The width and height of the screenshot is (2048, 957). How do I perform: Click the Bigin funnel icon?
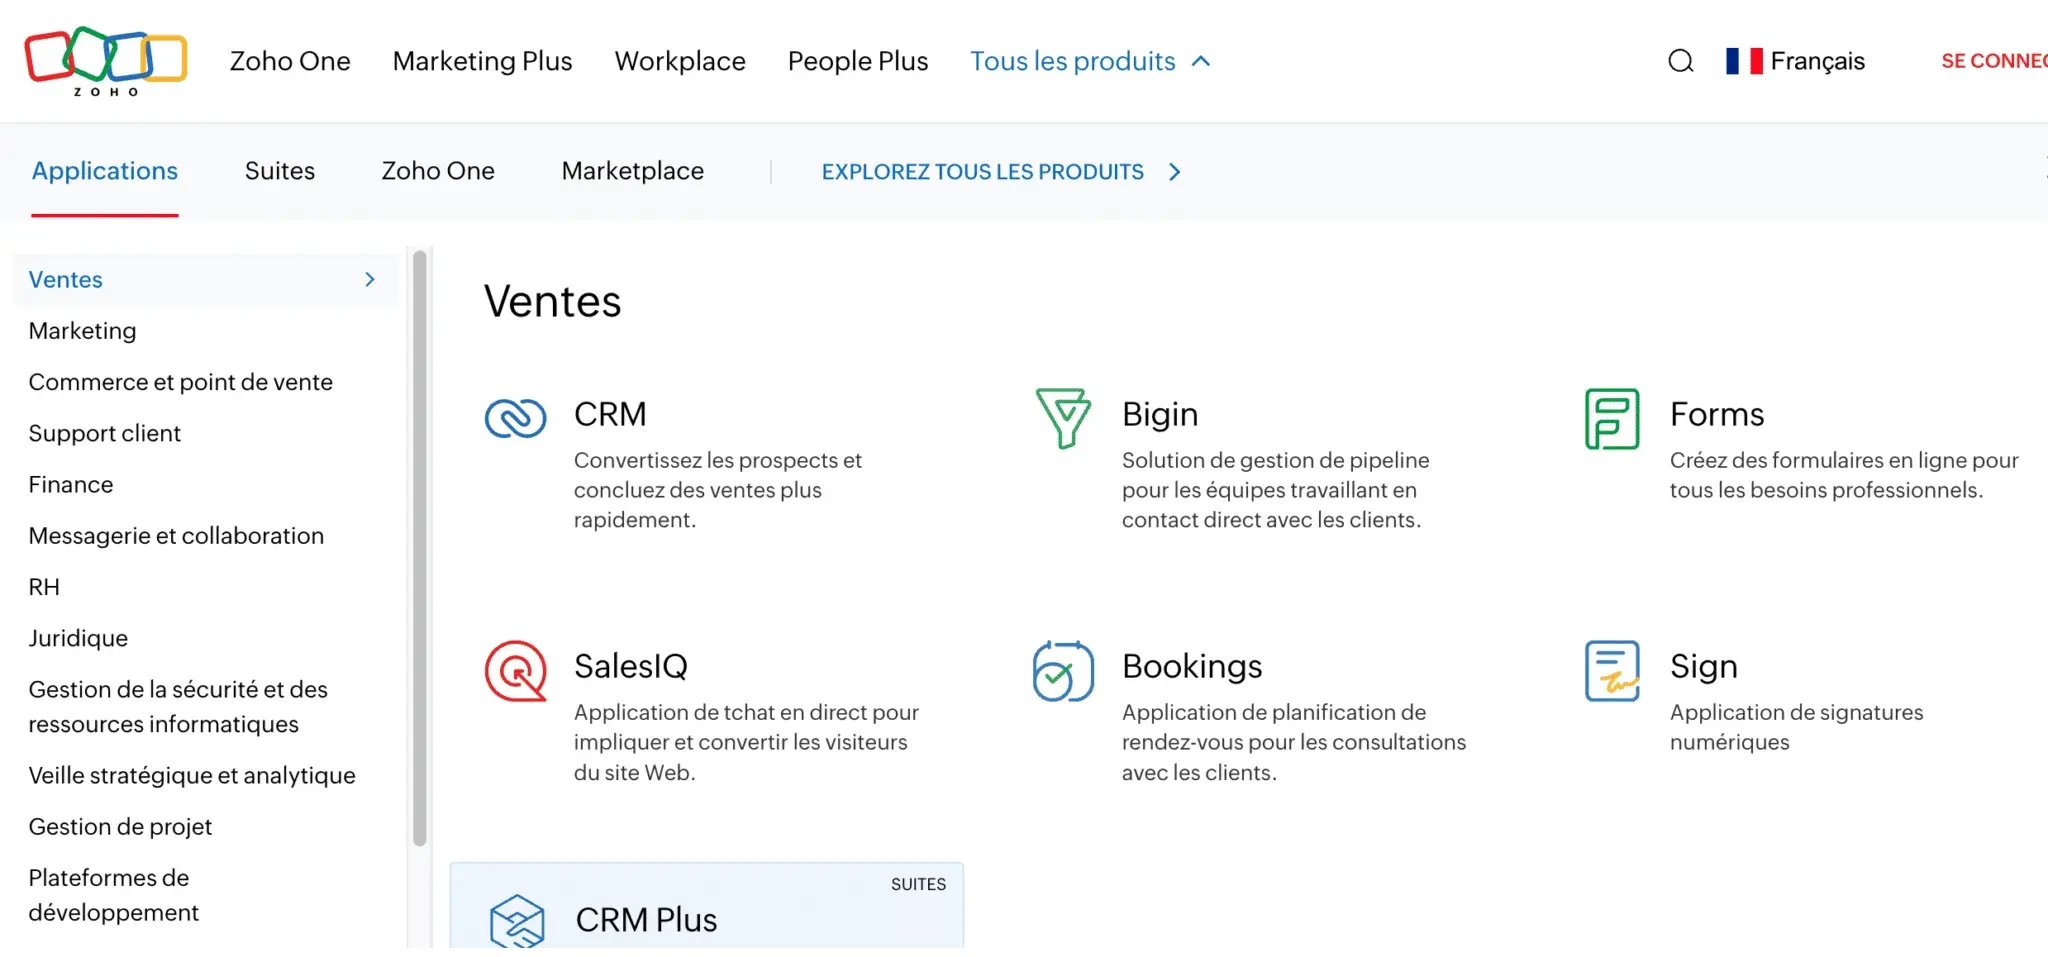tap(1062, 418)
